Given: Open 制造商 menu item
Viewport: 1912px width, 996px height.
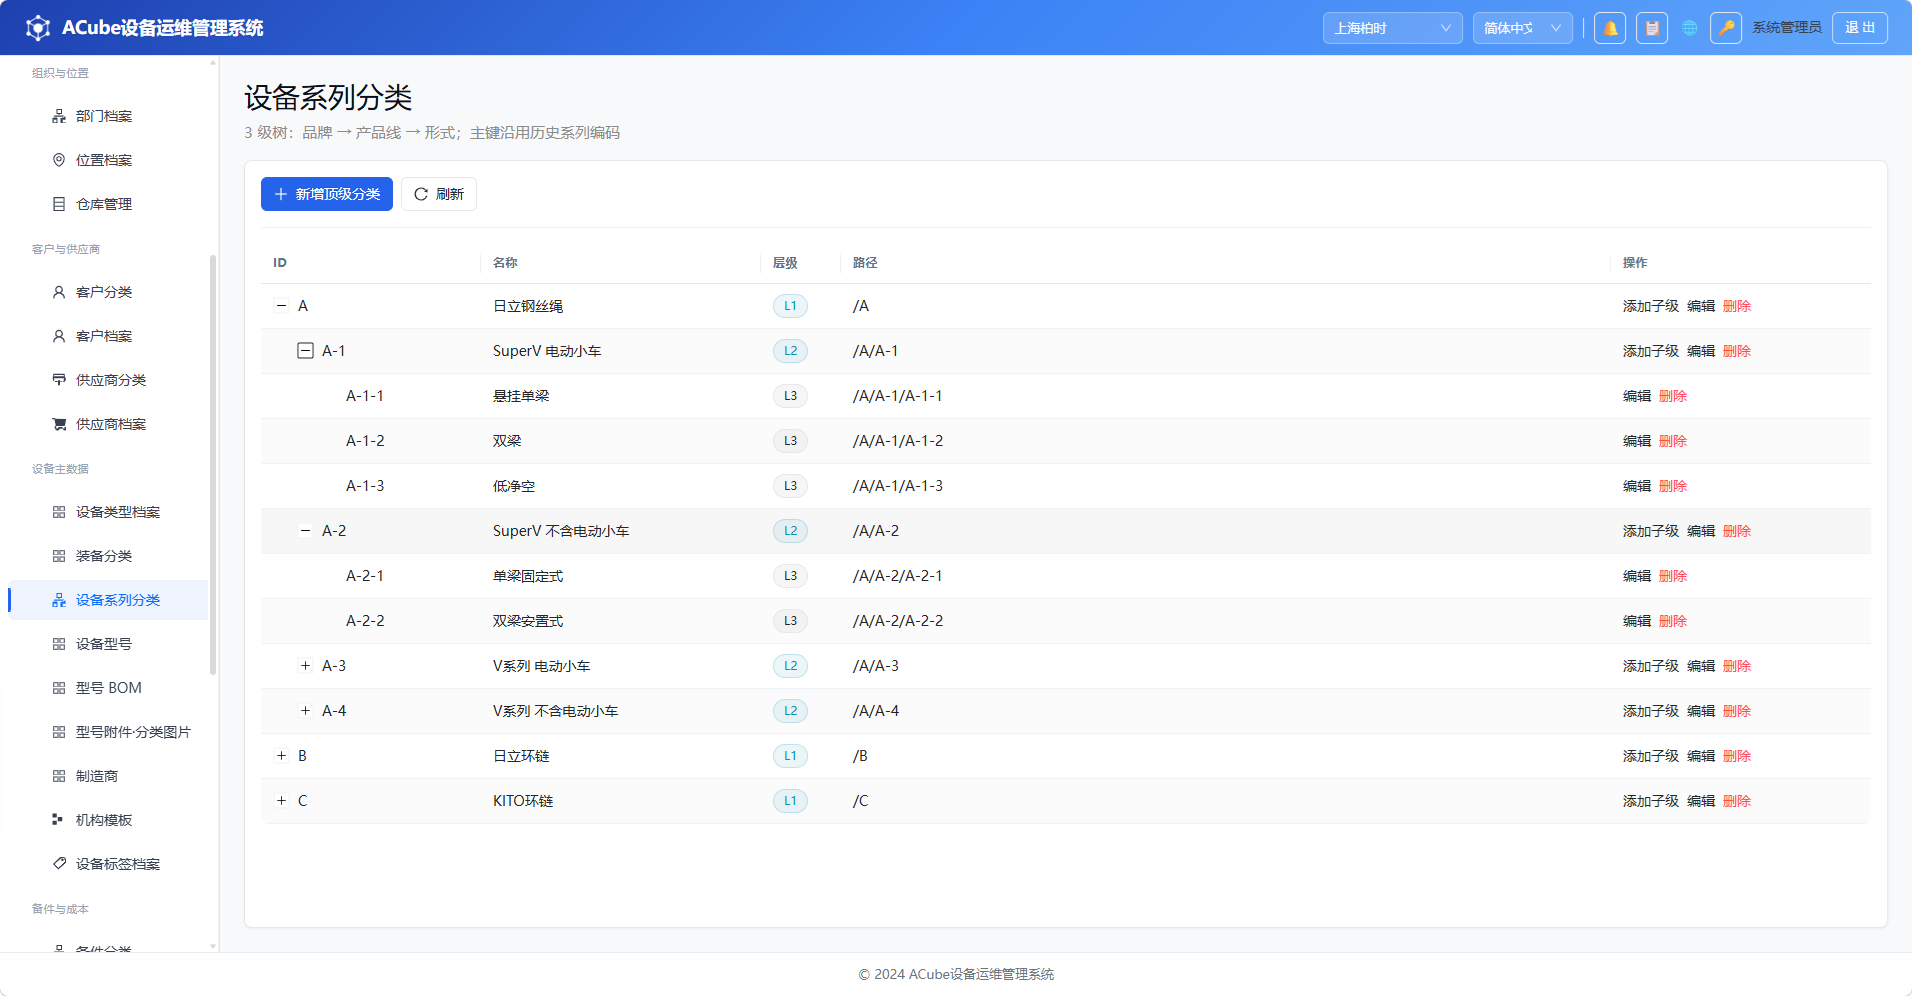Looking at the screenshot, I should click(x=108, y=776).
